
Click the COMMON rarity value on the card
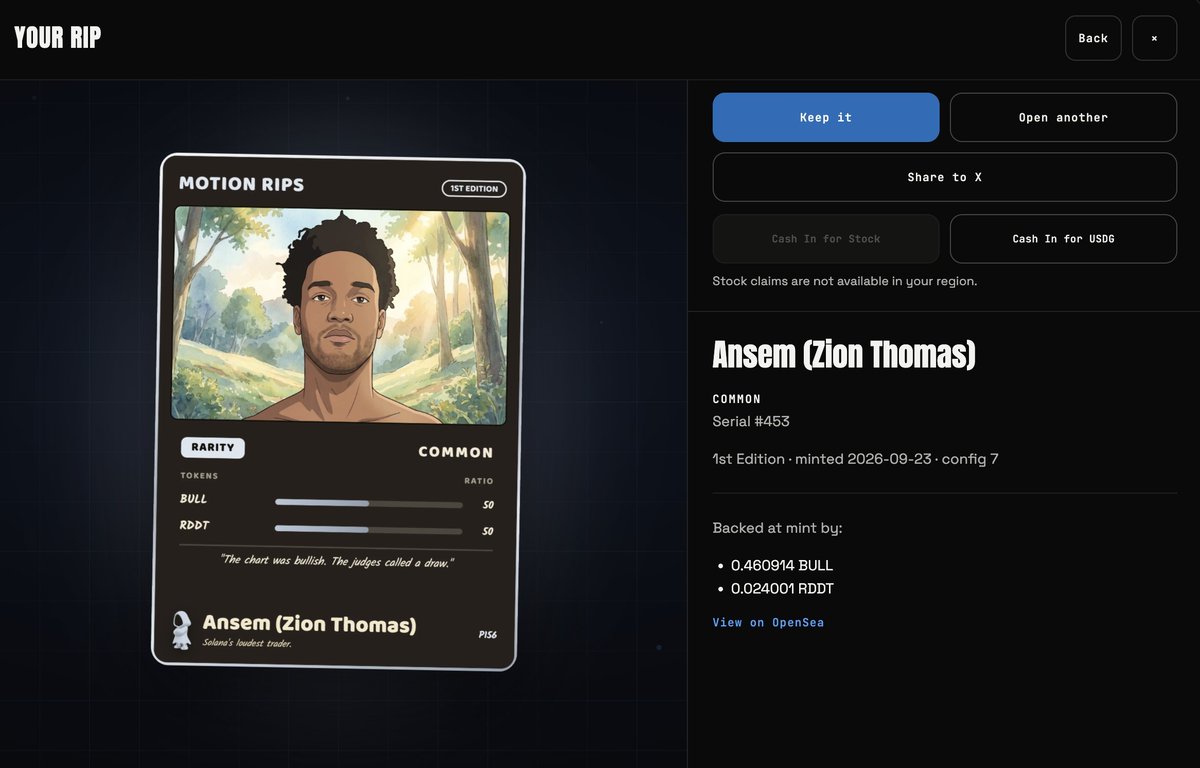tap(456, 452)
